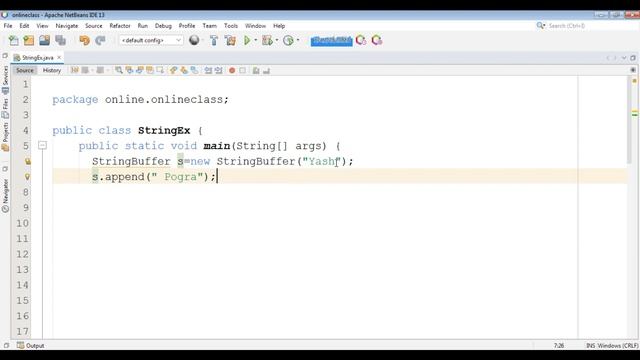Image resolution: width=640 pixels, height=360 pixels.
Task: Click the Undo arrow icon
Action: tap(84, 40)
